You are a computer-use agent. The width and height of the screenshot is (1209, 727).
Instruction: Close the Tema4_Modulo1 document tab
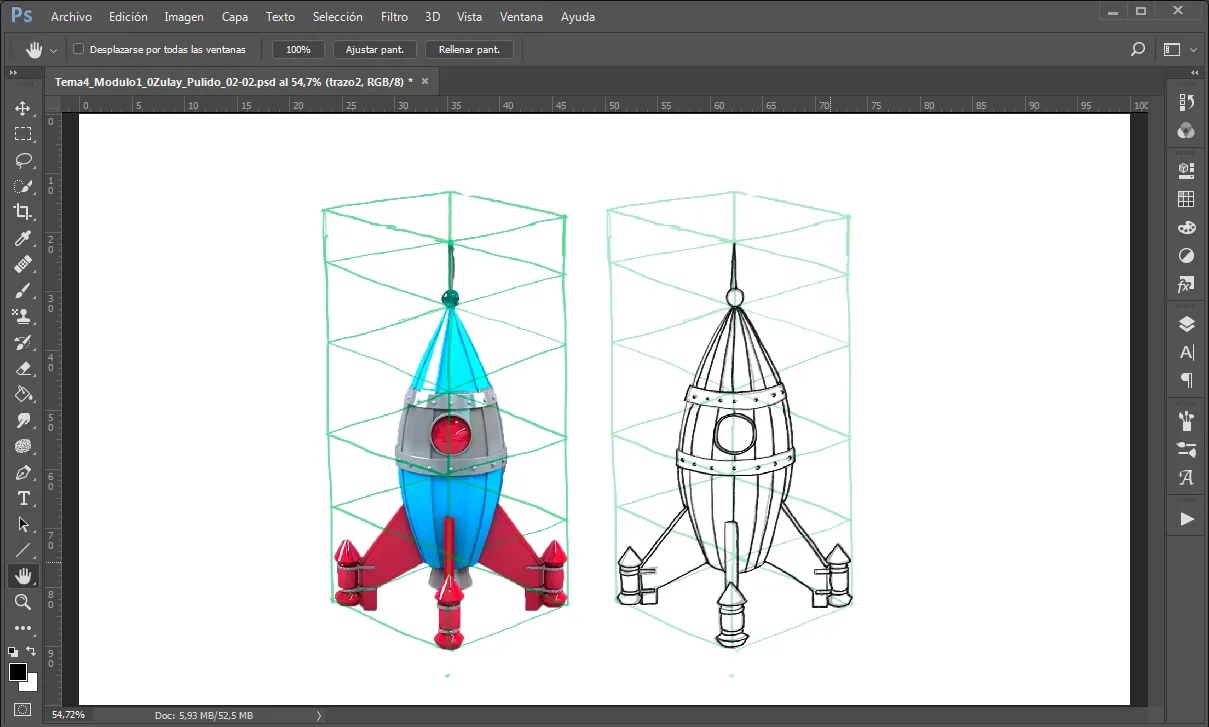pyautogui.click(x=425, y=82)
